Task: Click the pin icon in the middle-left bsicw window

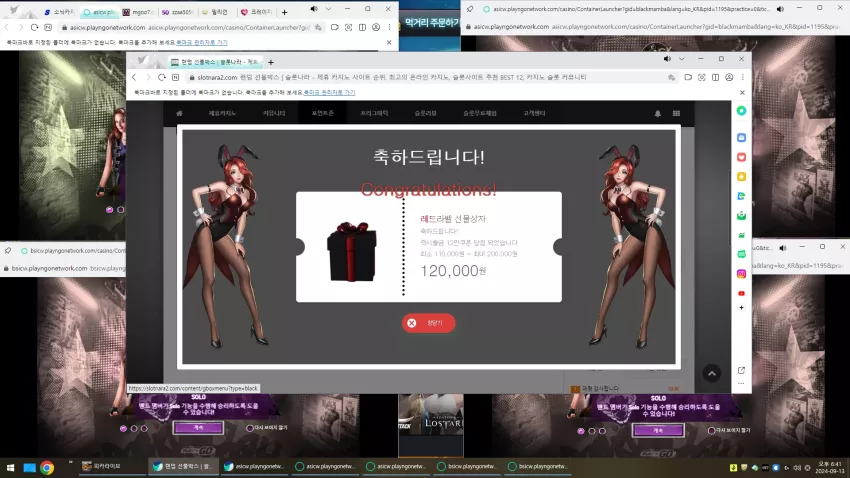Action: (x=8, y=250)
